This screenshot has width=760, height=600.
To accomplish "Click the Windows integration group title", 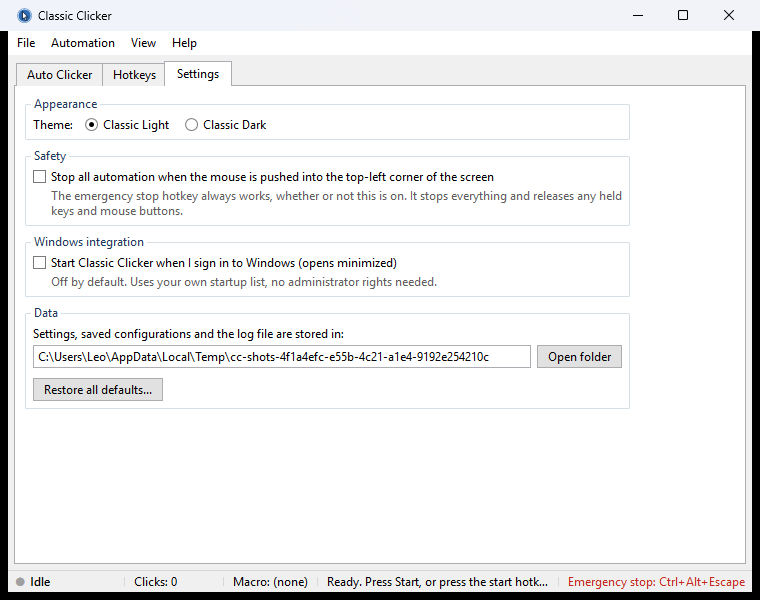I will (x=89, y=242).
